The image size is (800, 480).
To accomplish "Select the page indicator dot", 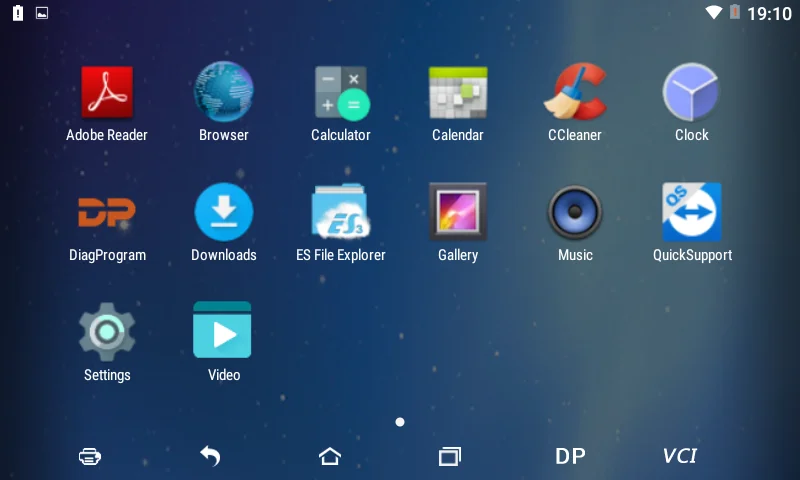I will pos(400,422).
